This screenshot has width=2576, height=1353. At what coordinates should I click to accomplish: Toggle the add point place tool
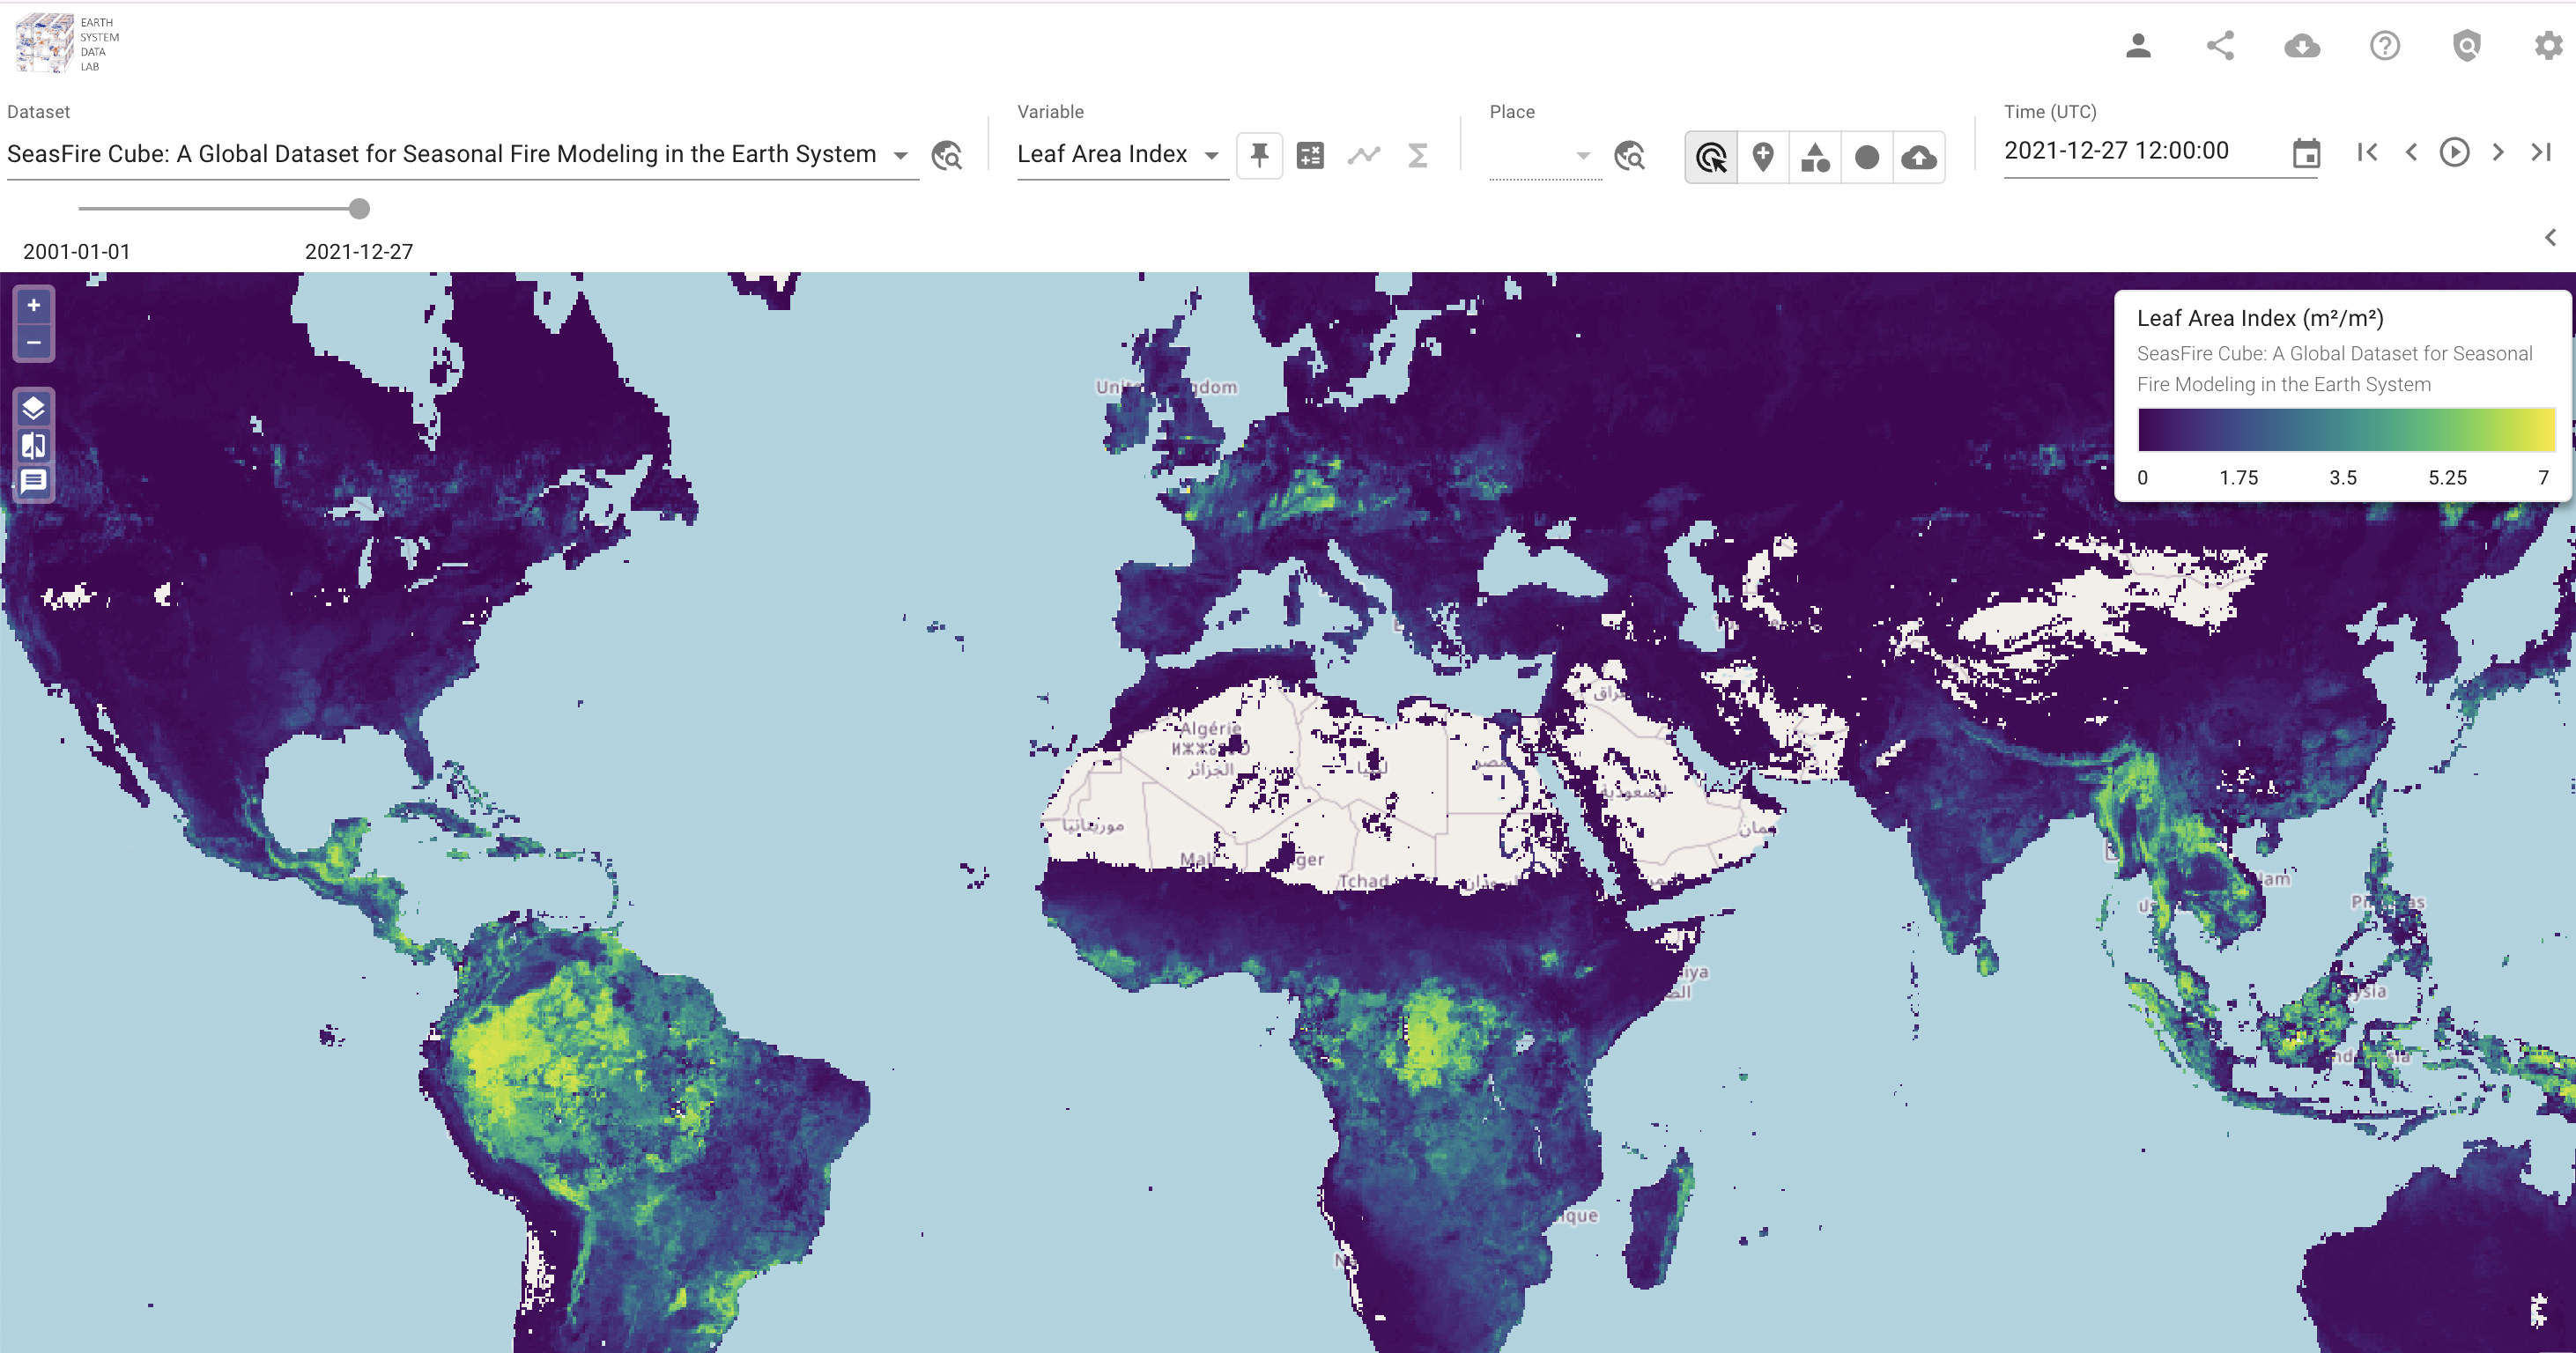coord(1763,157)
